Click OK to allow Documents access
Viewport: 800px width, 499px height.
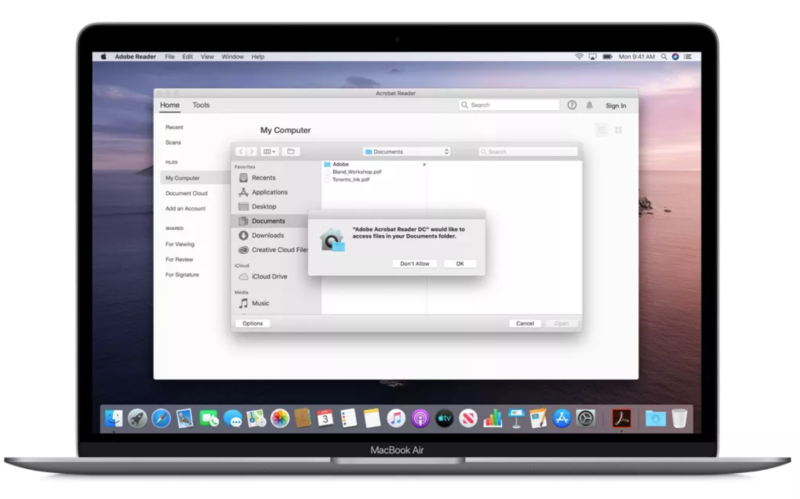click(x=460, y=263)
